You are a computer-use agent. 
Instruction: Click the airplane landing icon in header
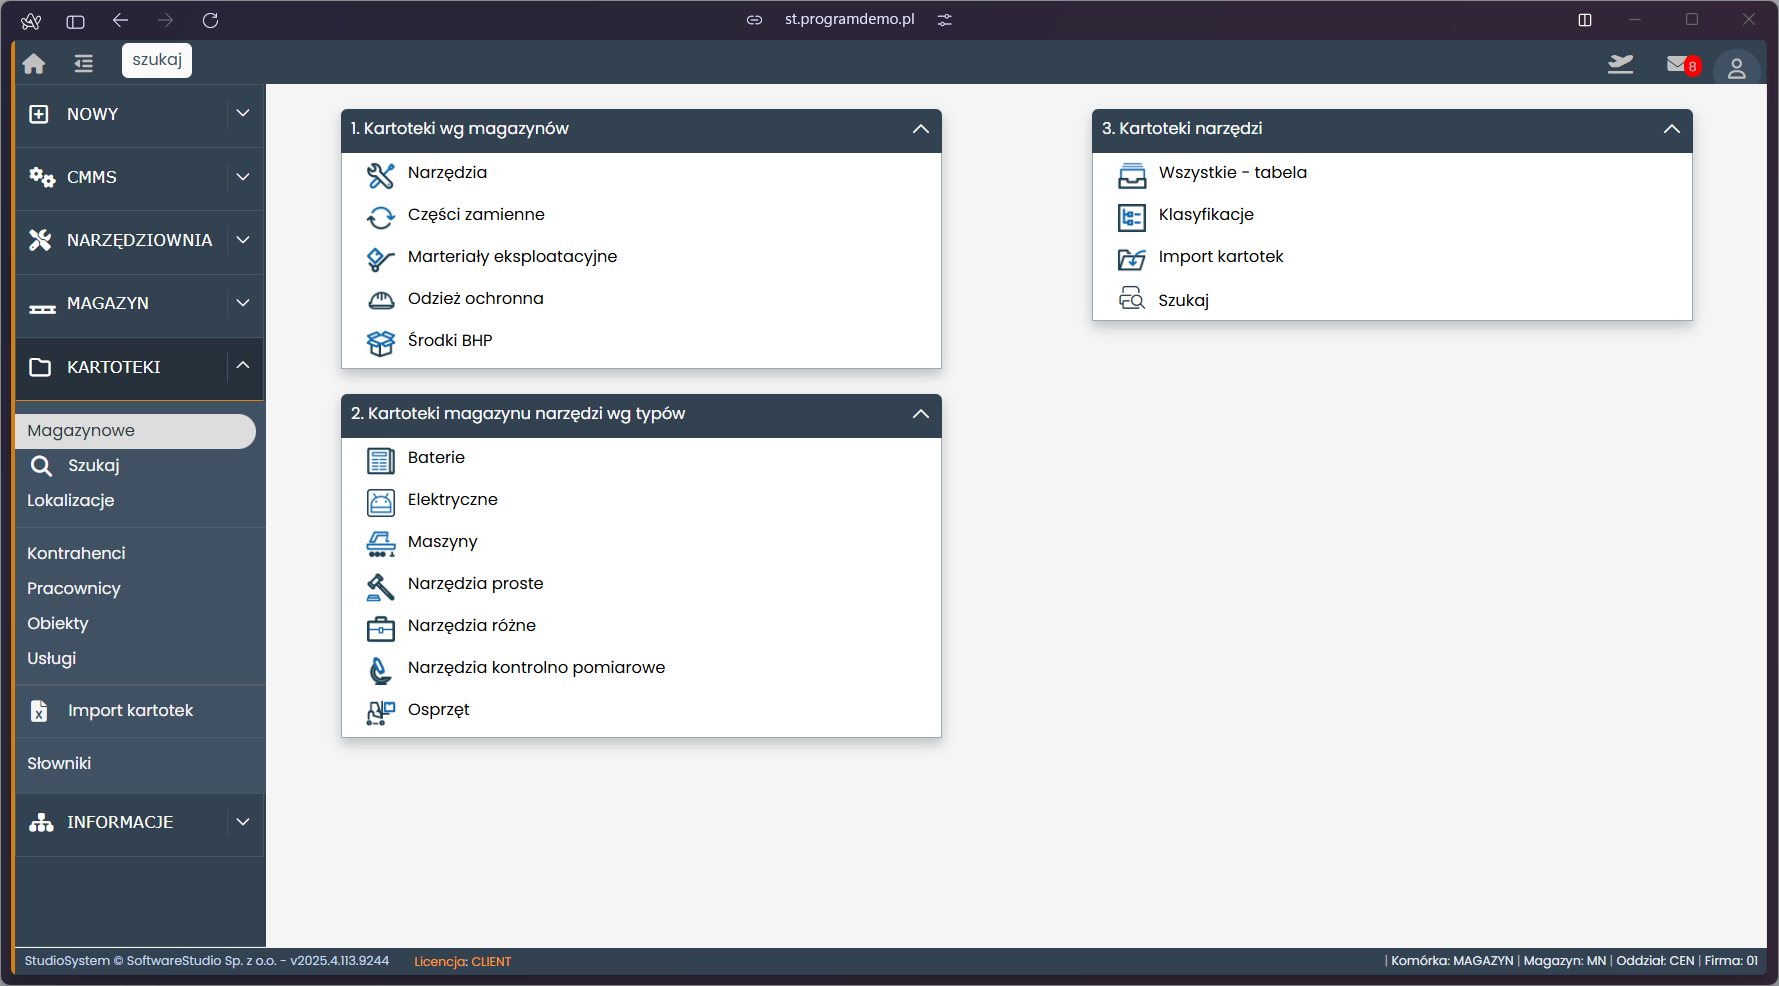click(x=1620, y=64)
